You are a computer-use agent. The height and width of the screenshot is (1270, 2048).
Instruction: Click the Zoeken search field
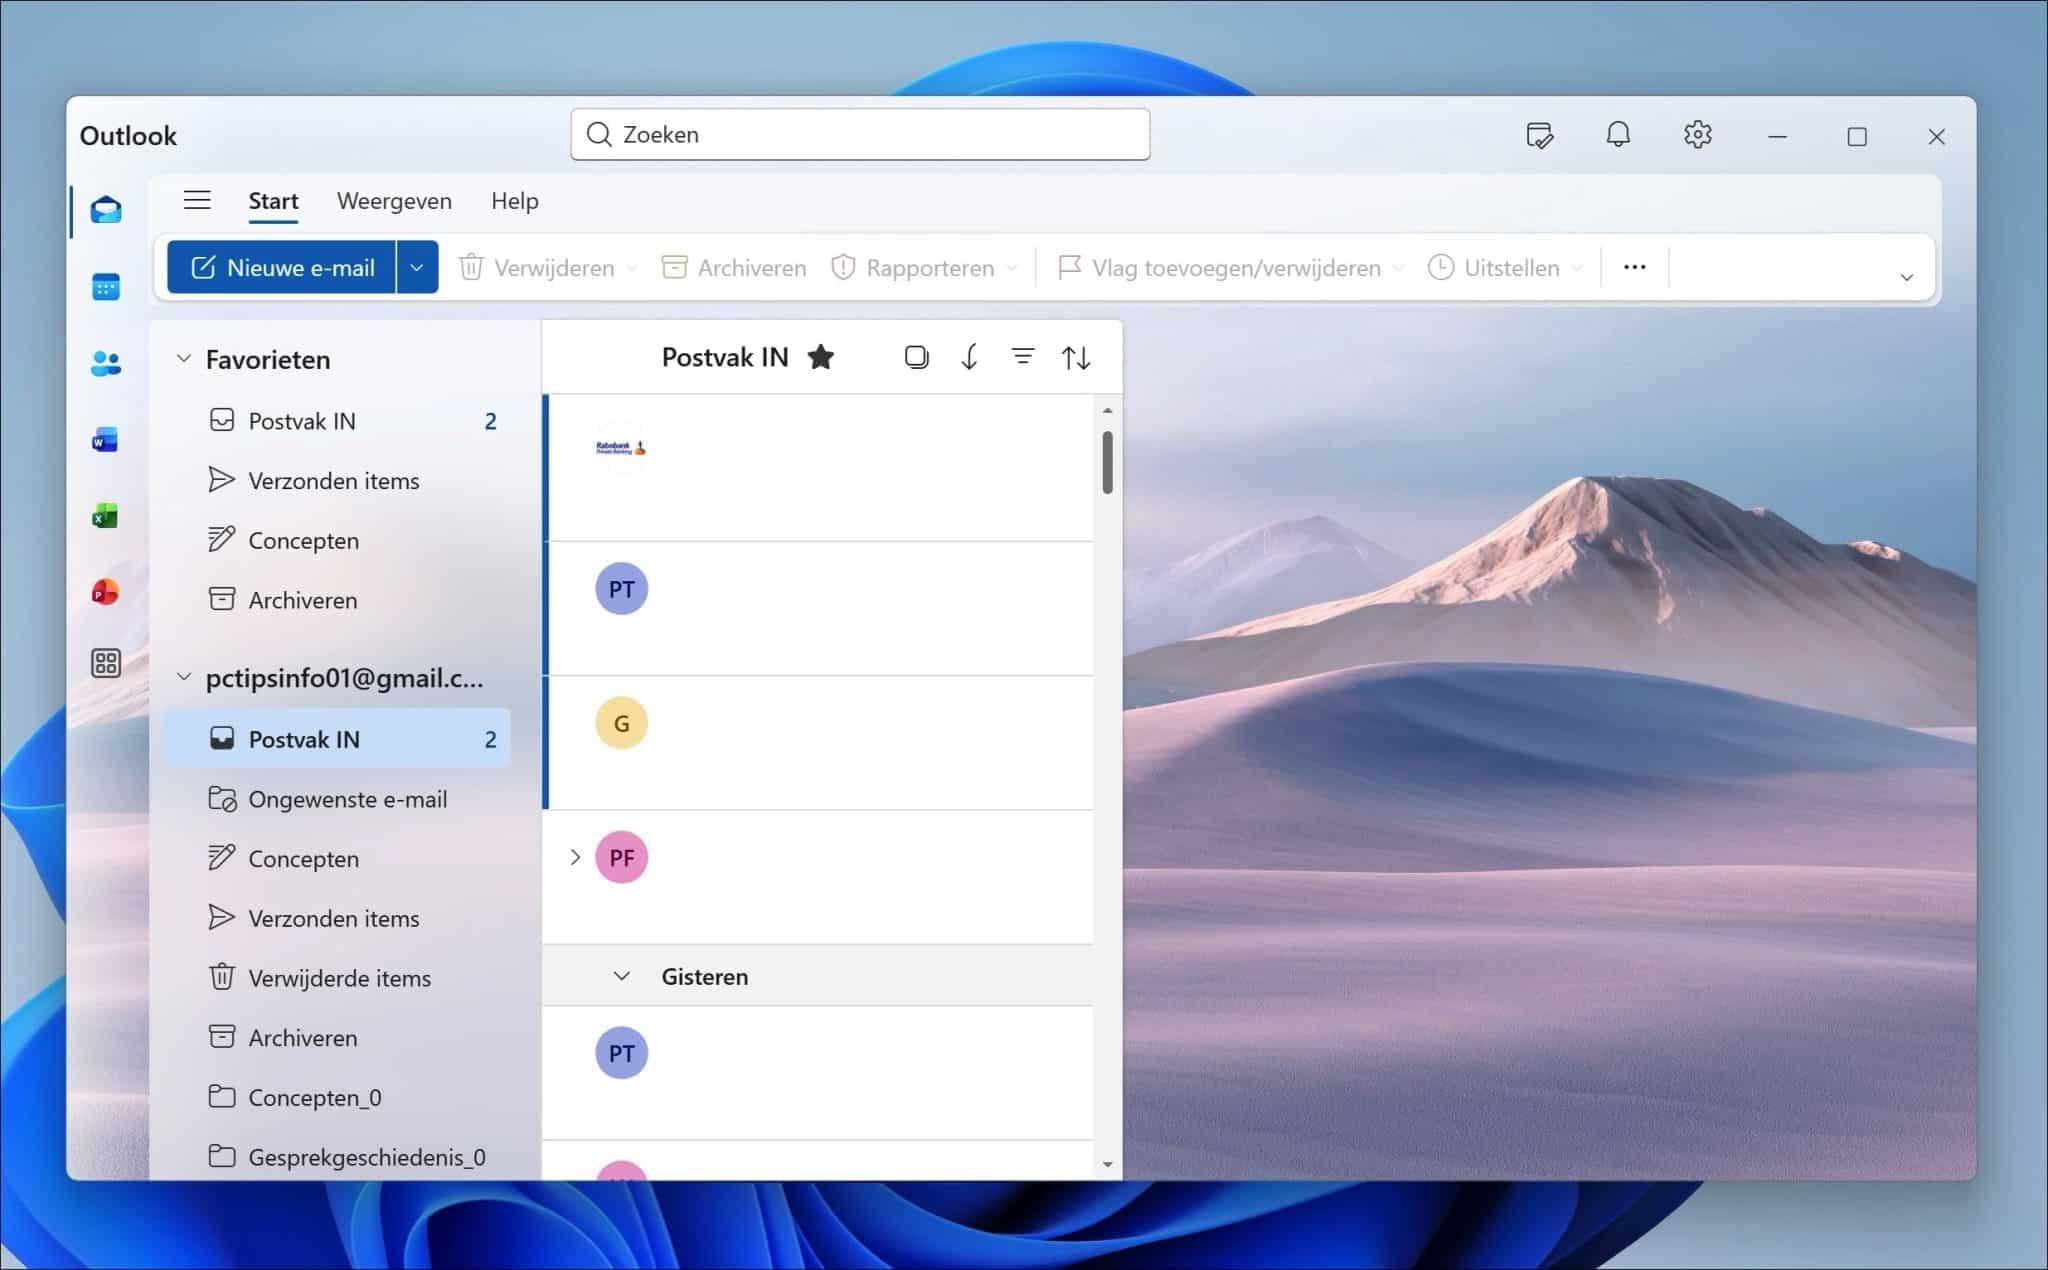860,135
